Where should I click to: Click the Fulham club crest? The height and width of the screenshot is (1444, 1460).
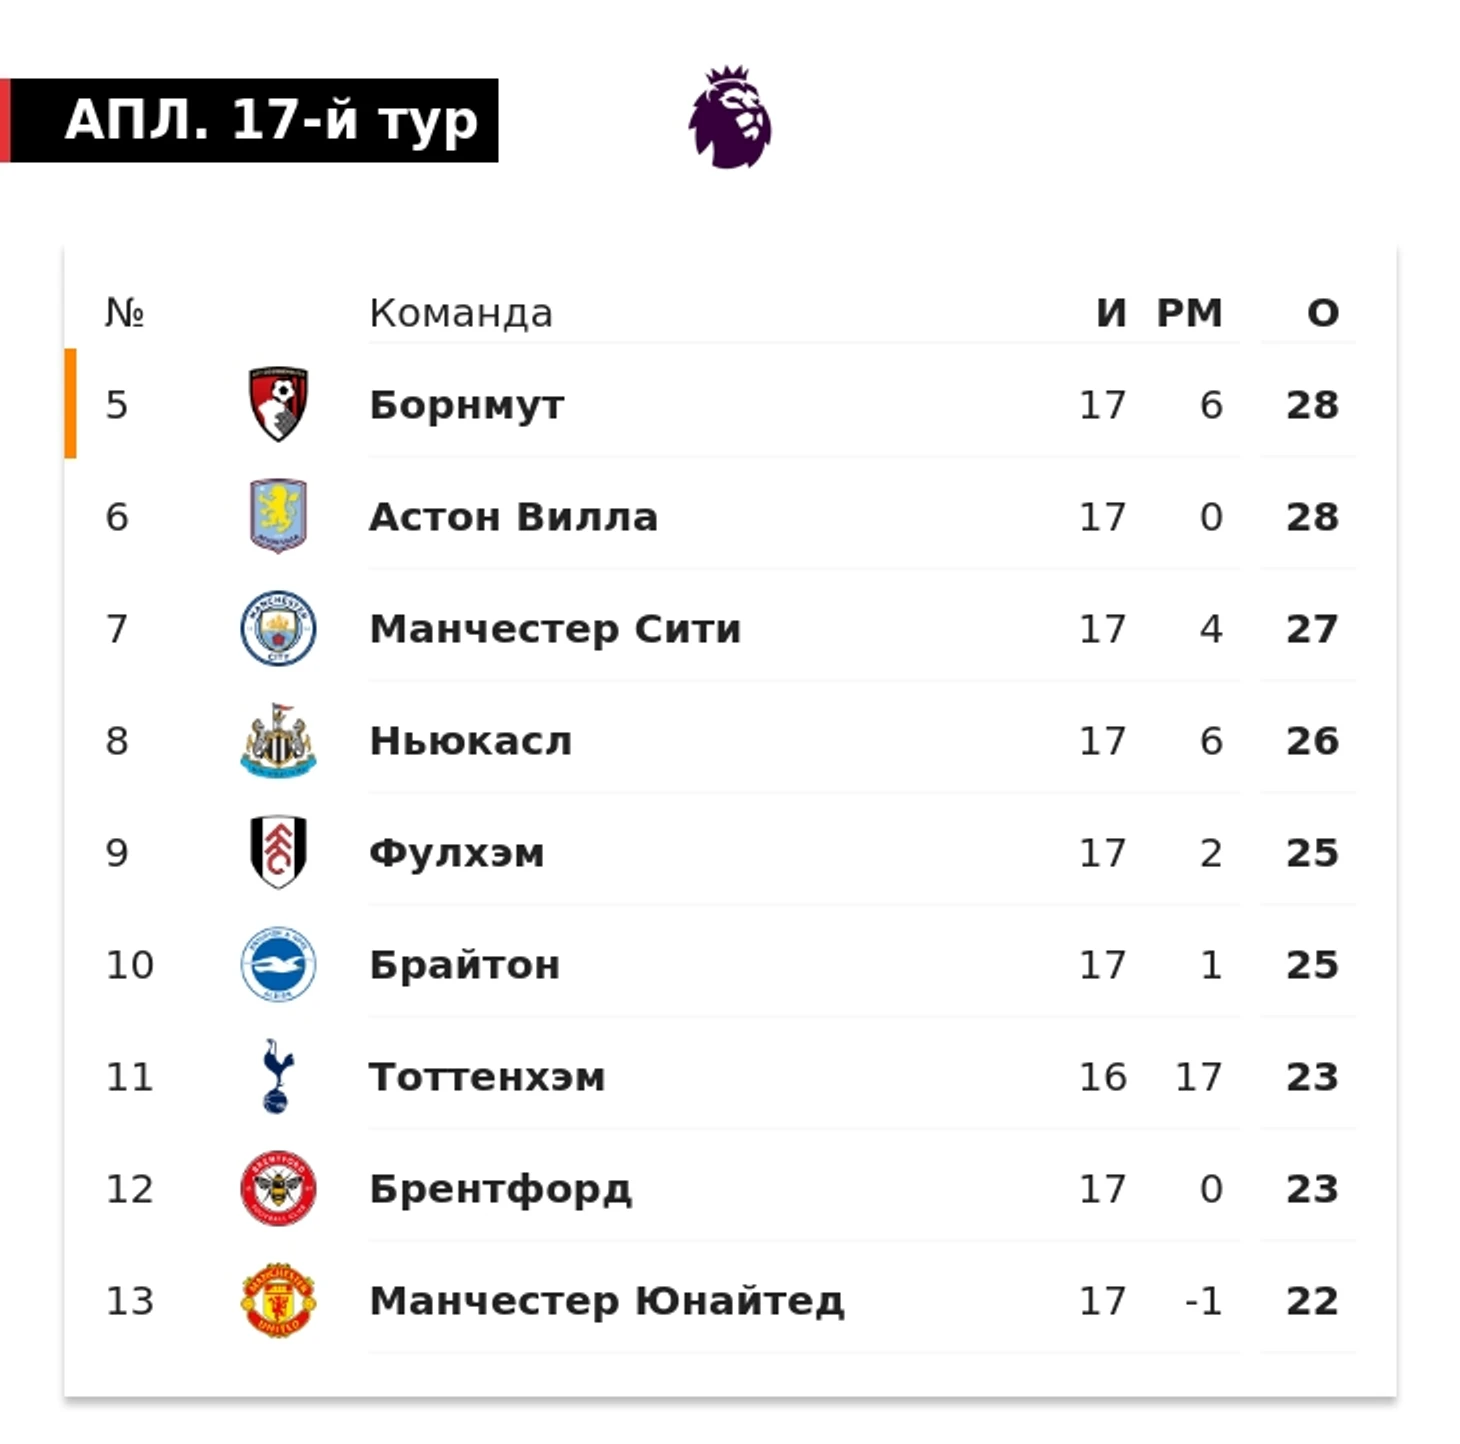tap(278, 852)
